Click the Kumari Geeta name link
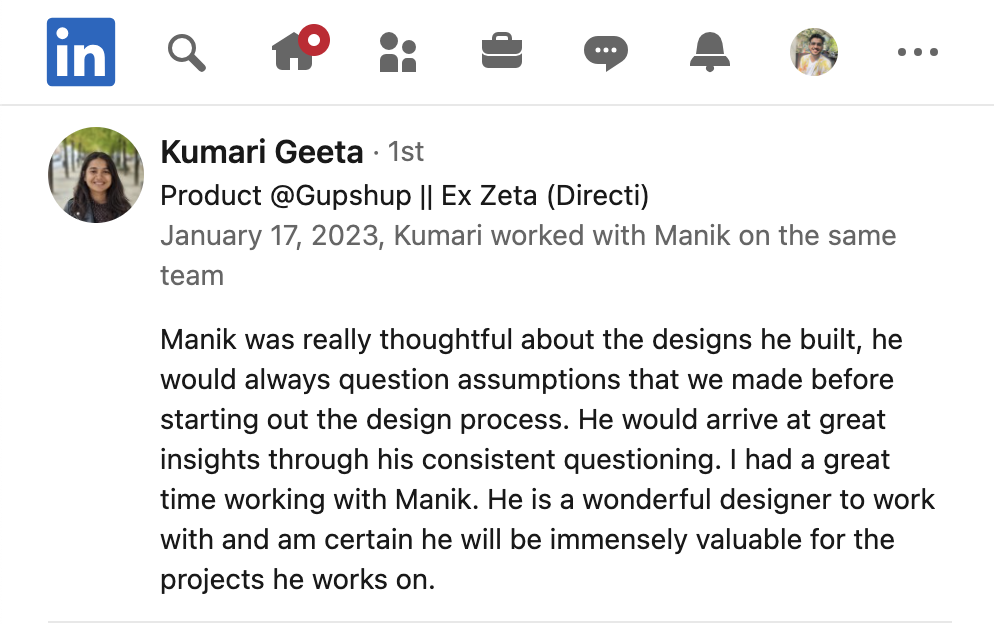994x624 pixels. coord(262,152)
